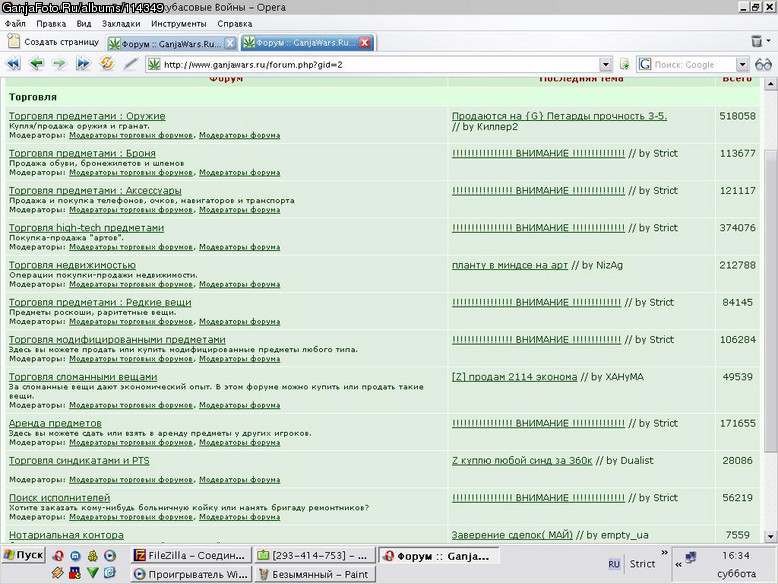This screenshot has height=584, width=778.
Task: Open Торговля сломанными вещами forum
Action: point(83,377)
